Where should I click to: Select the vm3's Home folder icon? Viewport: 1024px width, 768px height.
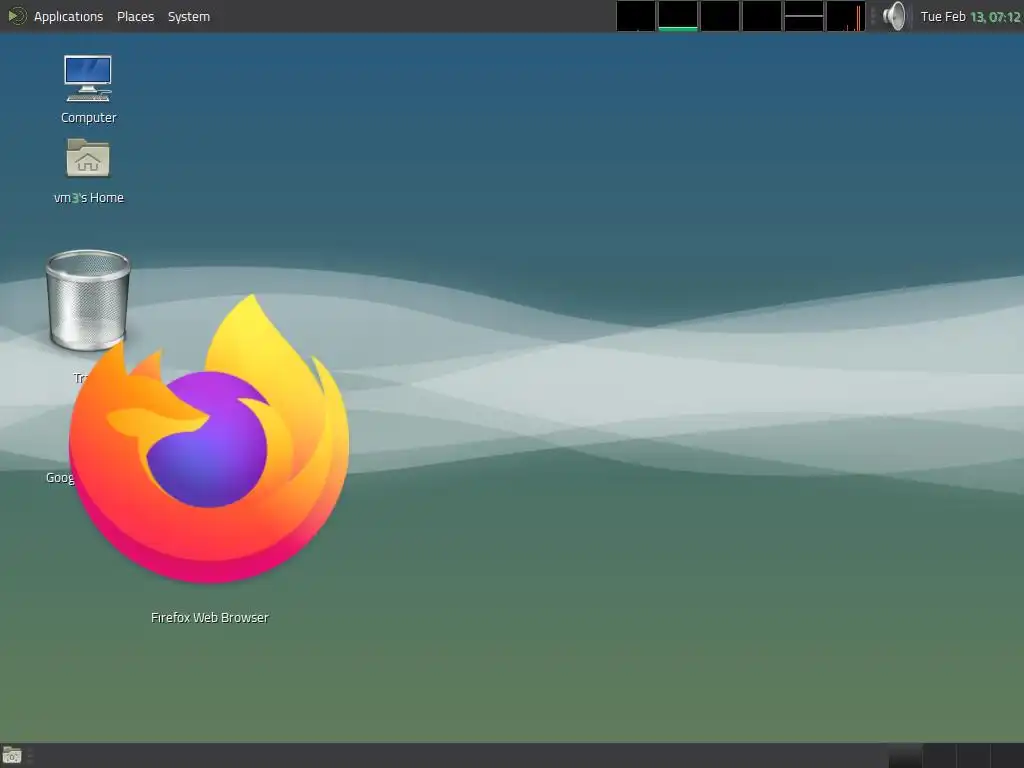[x=88, y=158]
